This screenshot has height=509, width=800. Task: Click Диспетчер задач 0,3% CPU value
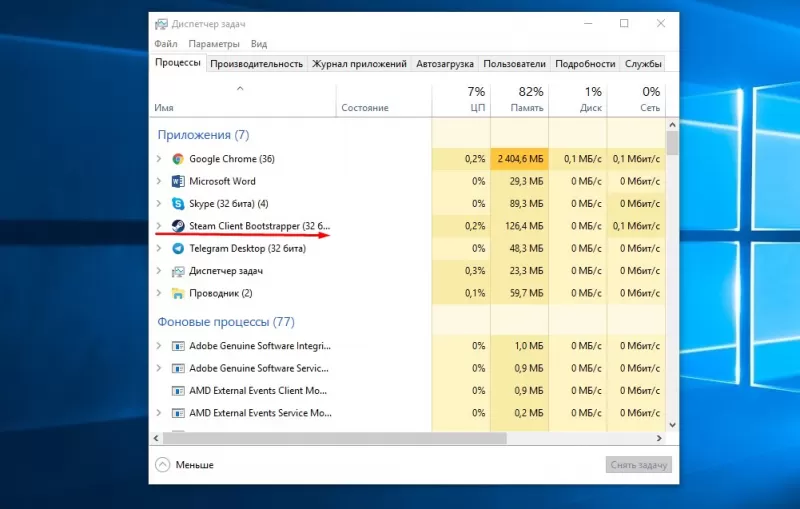point(475,271)
